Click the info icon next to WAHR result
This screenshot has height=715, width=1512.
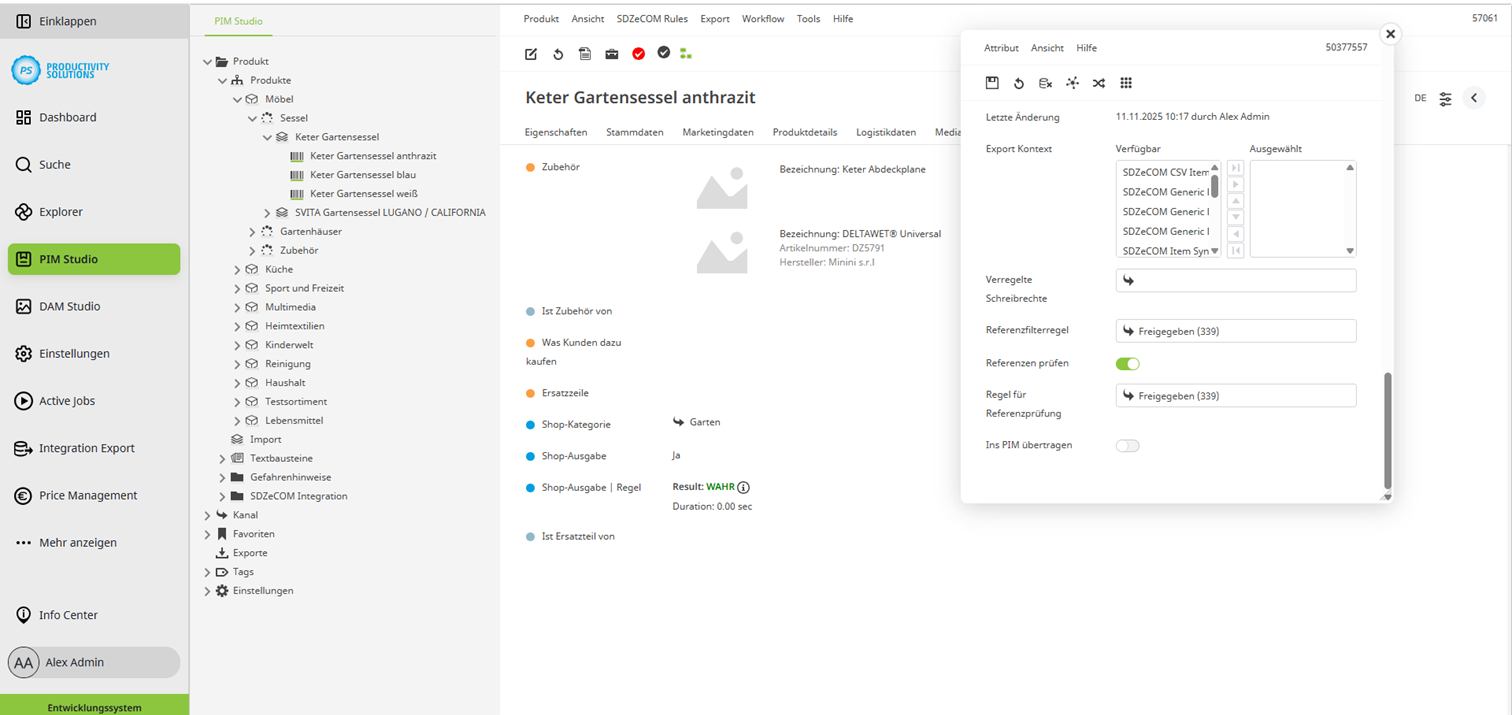[743, 487]
